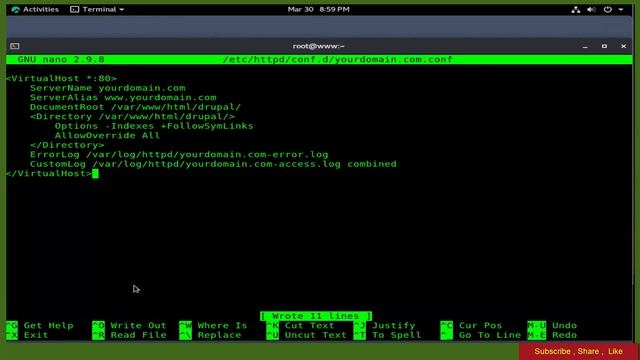
Task: Click the network status icon
Action: point(576,10)
